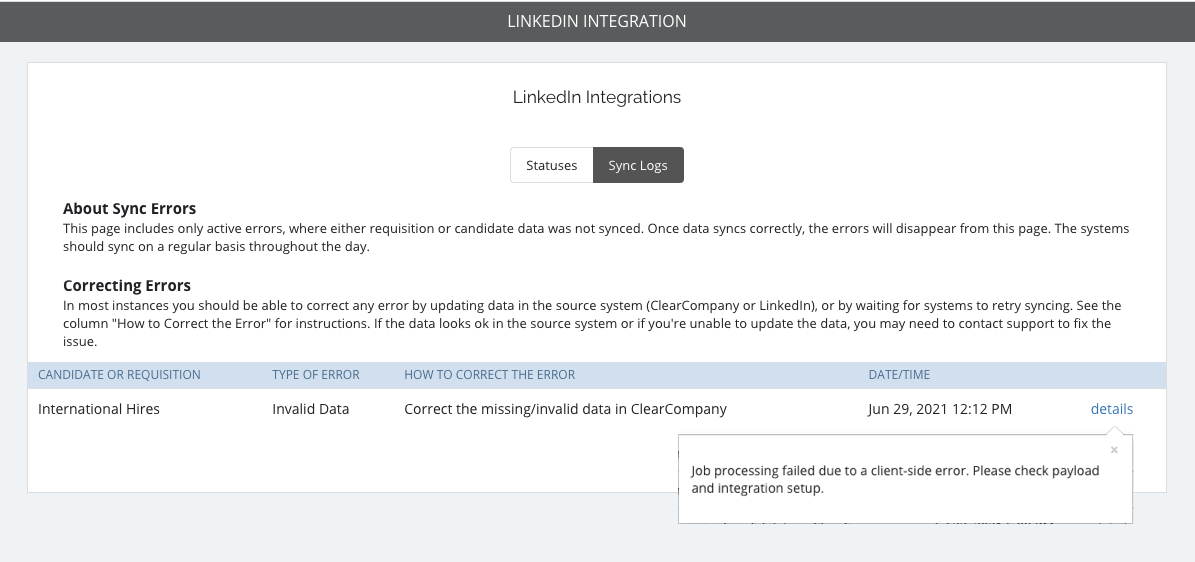Click the correct missing/invalid data instruction text

(565, 409)
